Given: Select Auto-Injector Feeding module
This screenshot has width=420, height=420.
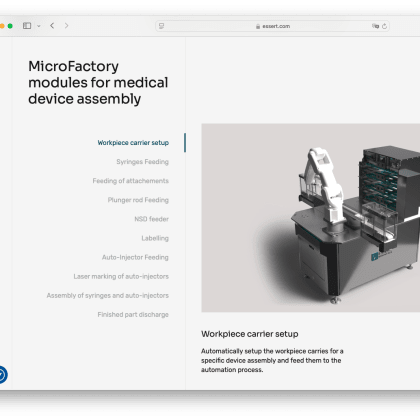Looking at the screenshot, I should (x=135, y=257).
